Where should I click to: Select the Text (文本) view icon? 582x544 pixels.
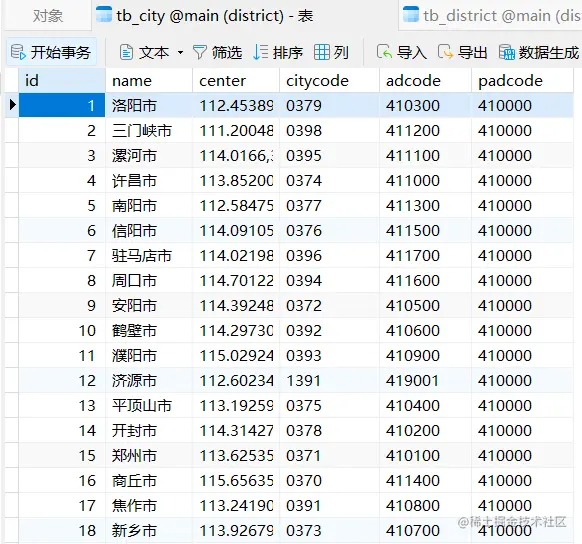point(126,52)
